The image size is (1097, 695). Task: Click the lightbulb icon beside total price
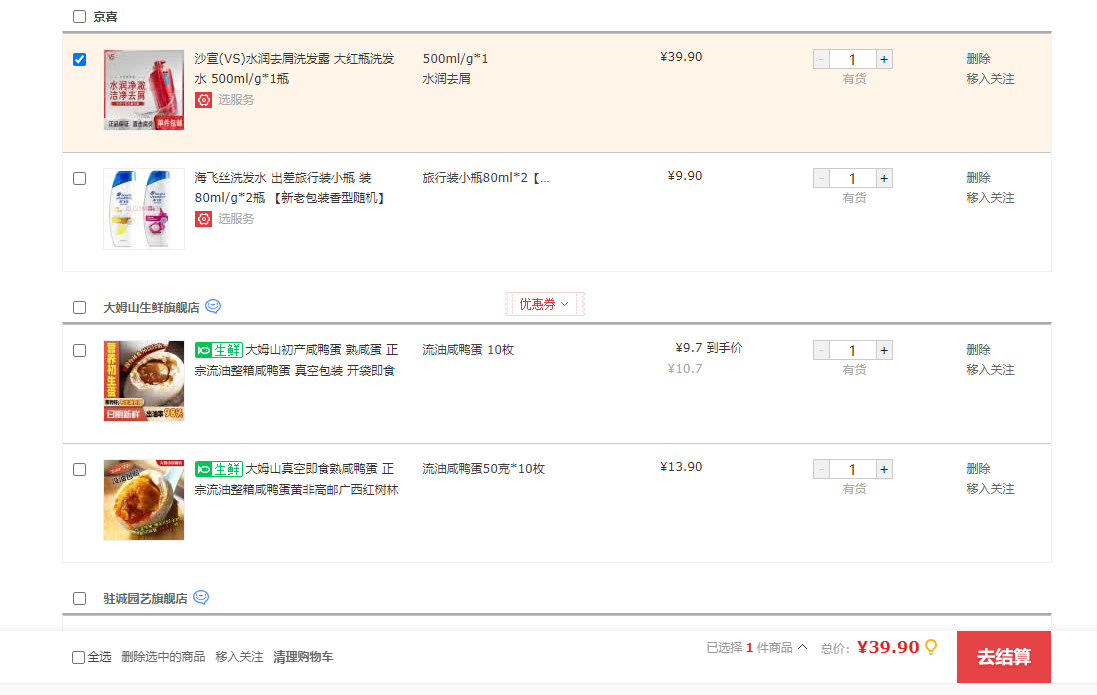point(931,648)
